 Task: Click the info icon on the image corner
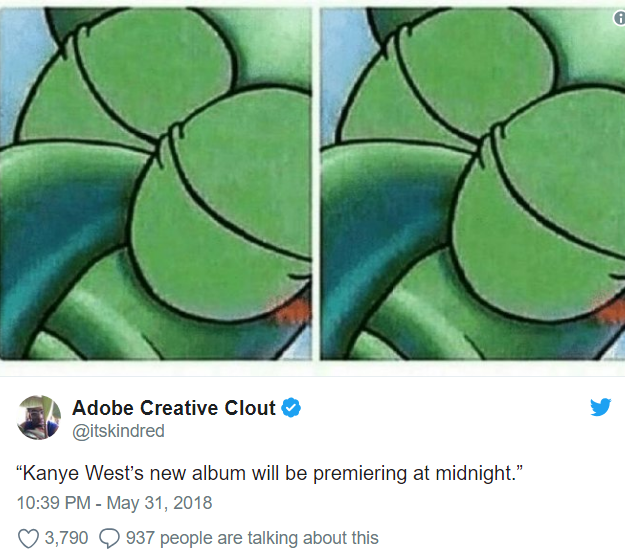[x=619, y=18]
